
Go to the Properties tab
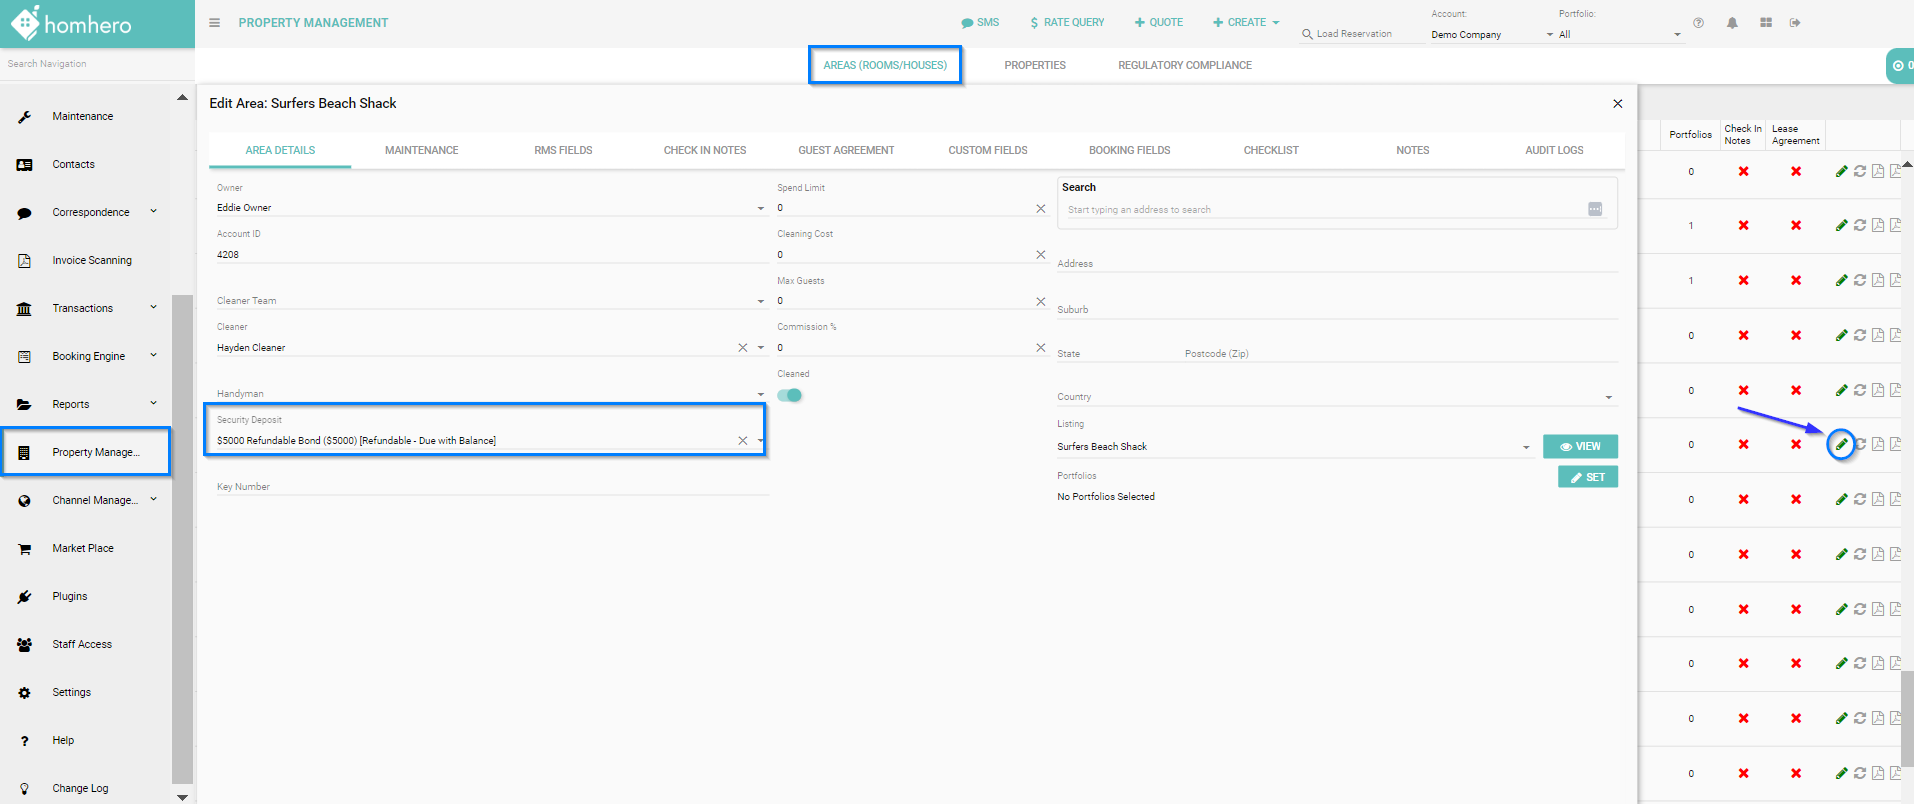[x=1034, y=66]
